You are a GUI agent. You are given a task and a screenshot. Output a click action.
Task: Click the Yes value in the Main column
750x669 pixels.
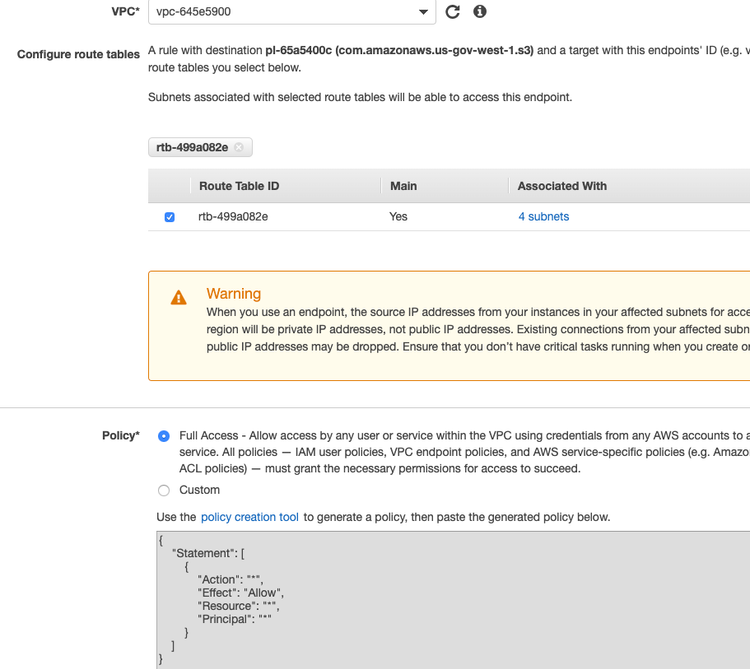(398, 216)
